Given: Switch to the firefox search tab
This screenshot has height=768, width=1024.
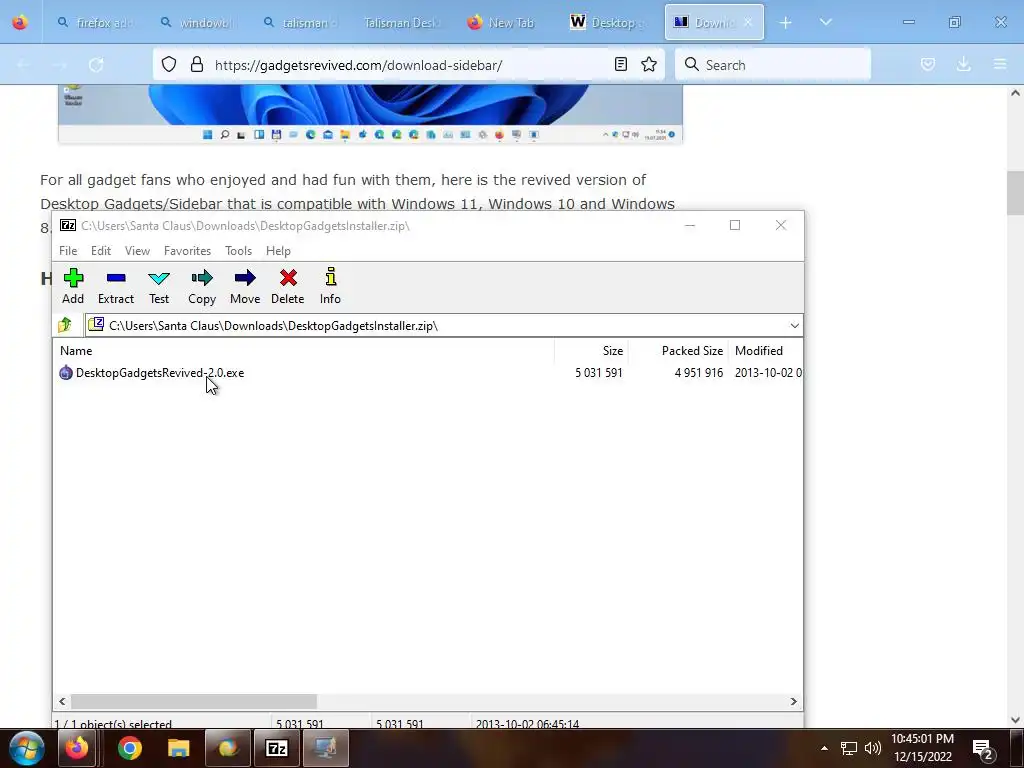Looking at the screenshot, I should tap(94, 23).
